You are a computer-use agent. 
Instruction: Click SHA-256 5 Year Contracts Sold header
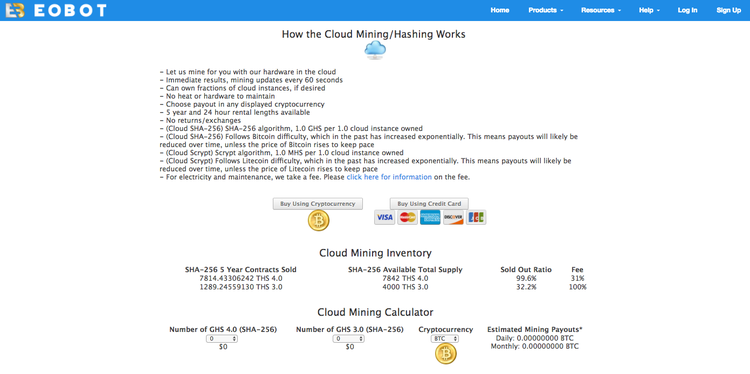click(x=241, y=270)
